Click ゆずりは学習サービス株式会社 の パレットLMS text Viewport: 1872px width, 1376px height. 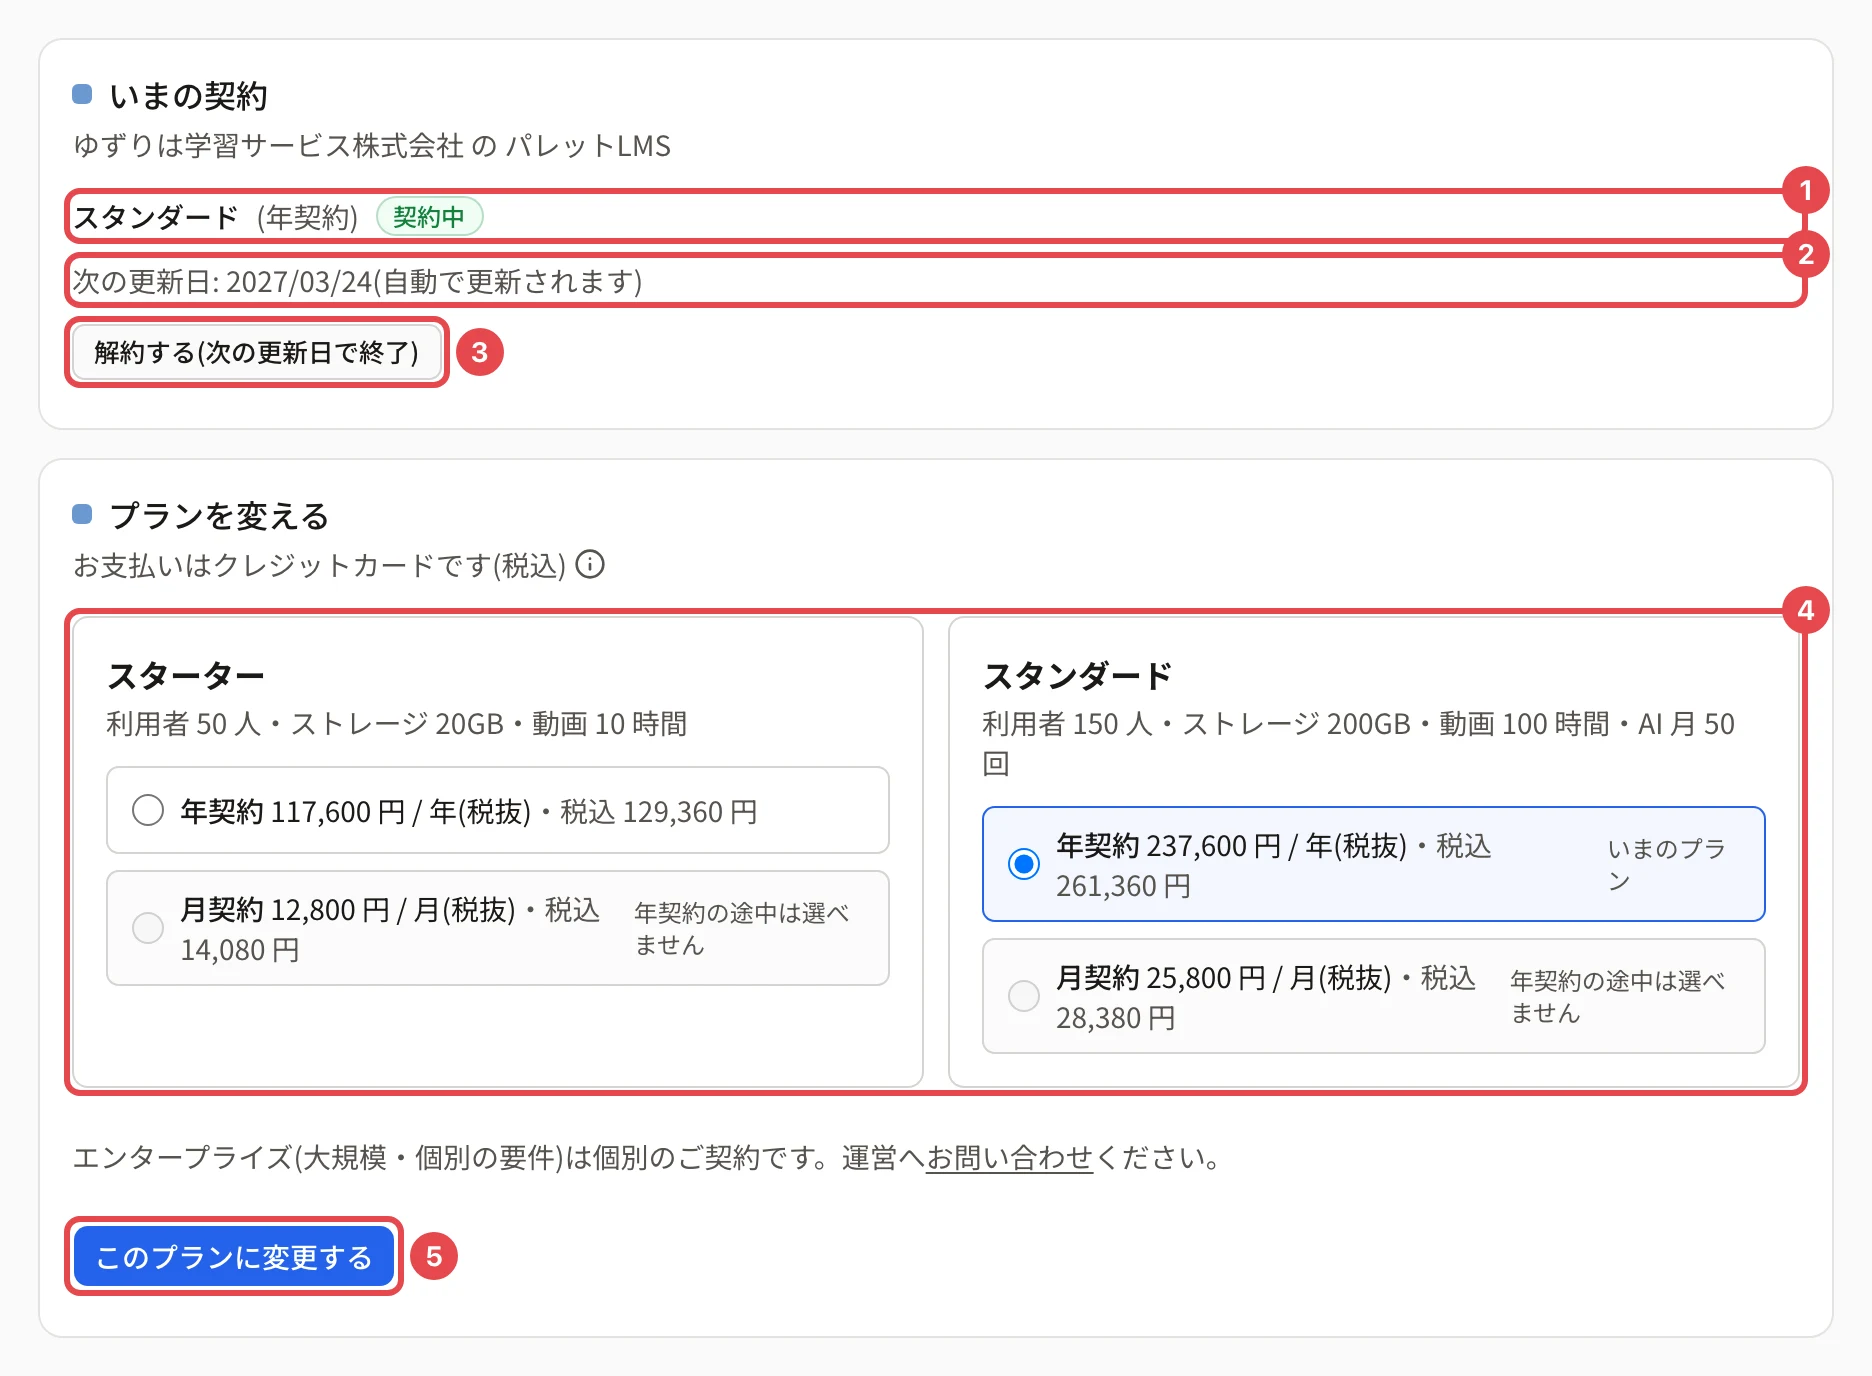(x=372, y=146)
